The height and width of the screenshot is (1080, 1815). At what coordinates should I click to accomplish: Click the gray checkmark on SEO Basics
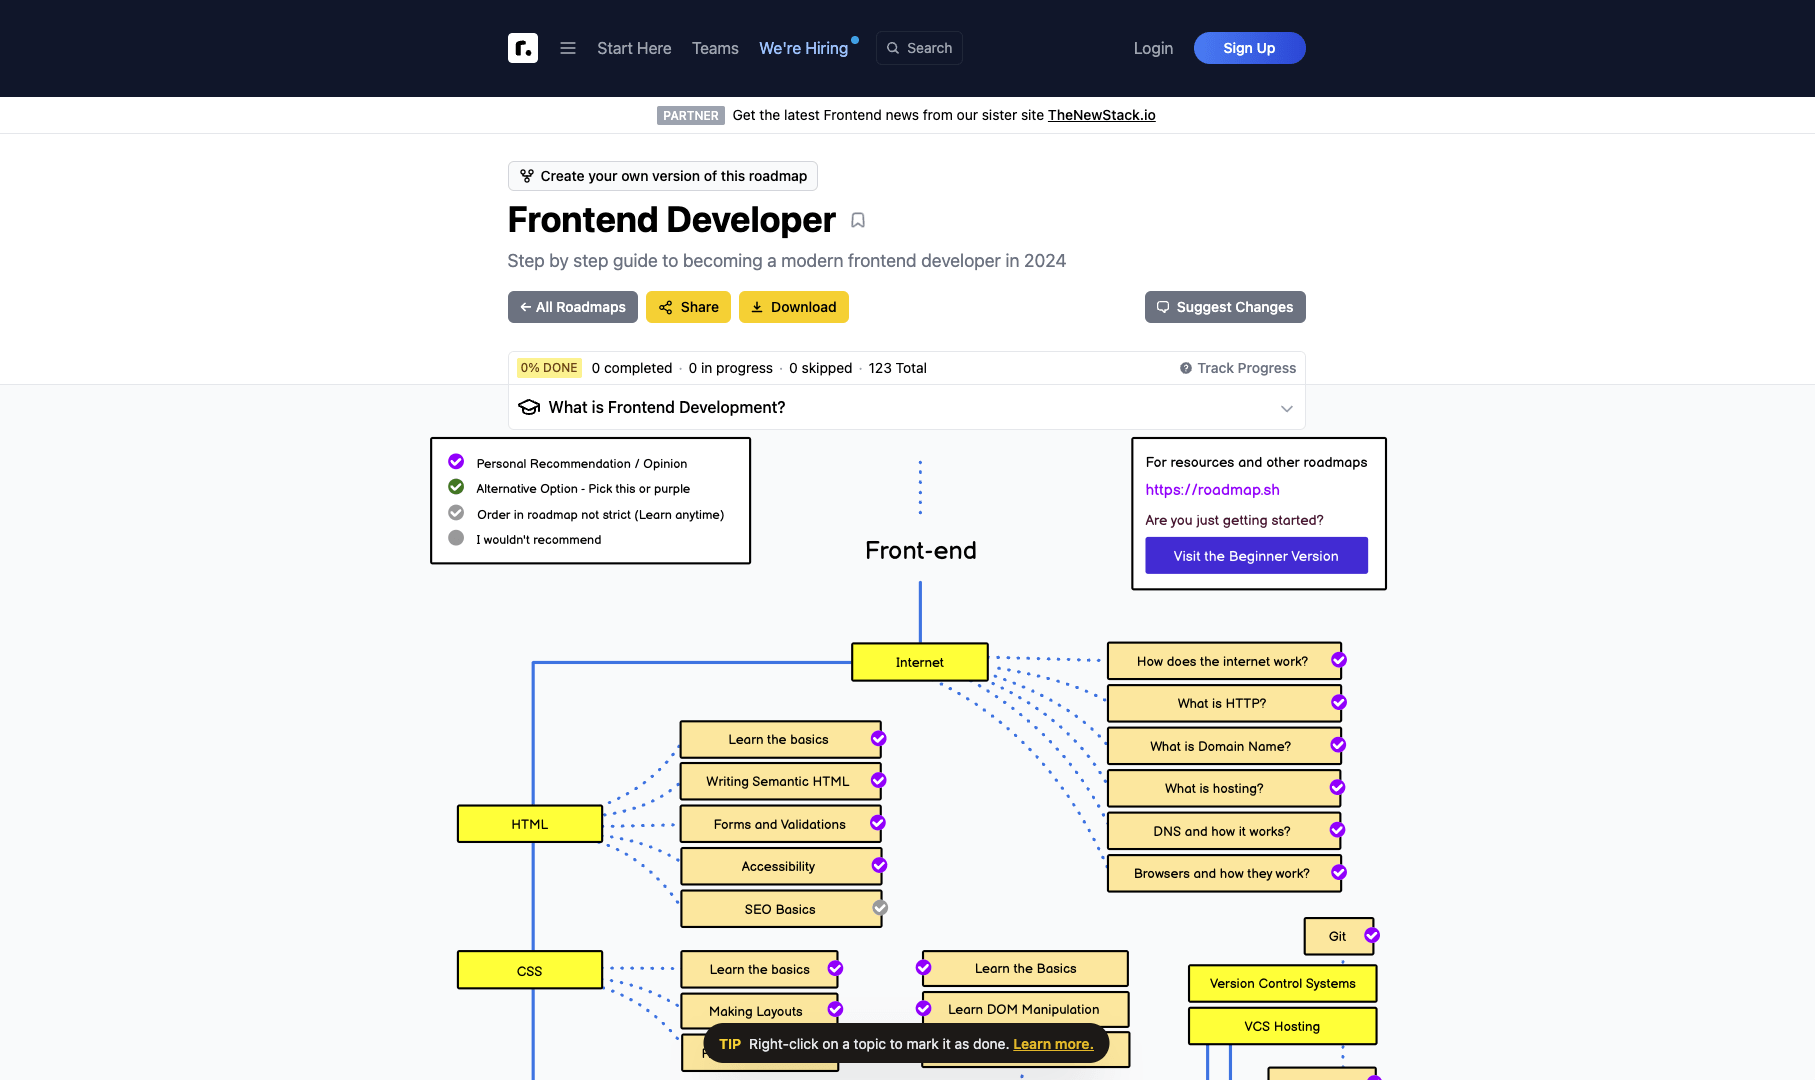pos(880,908)
